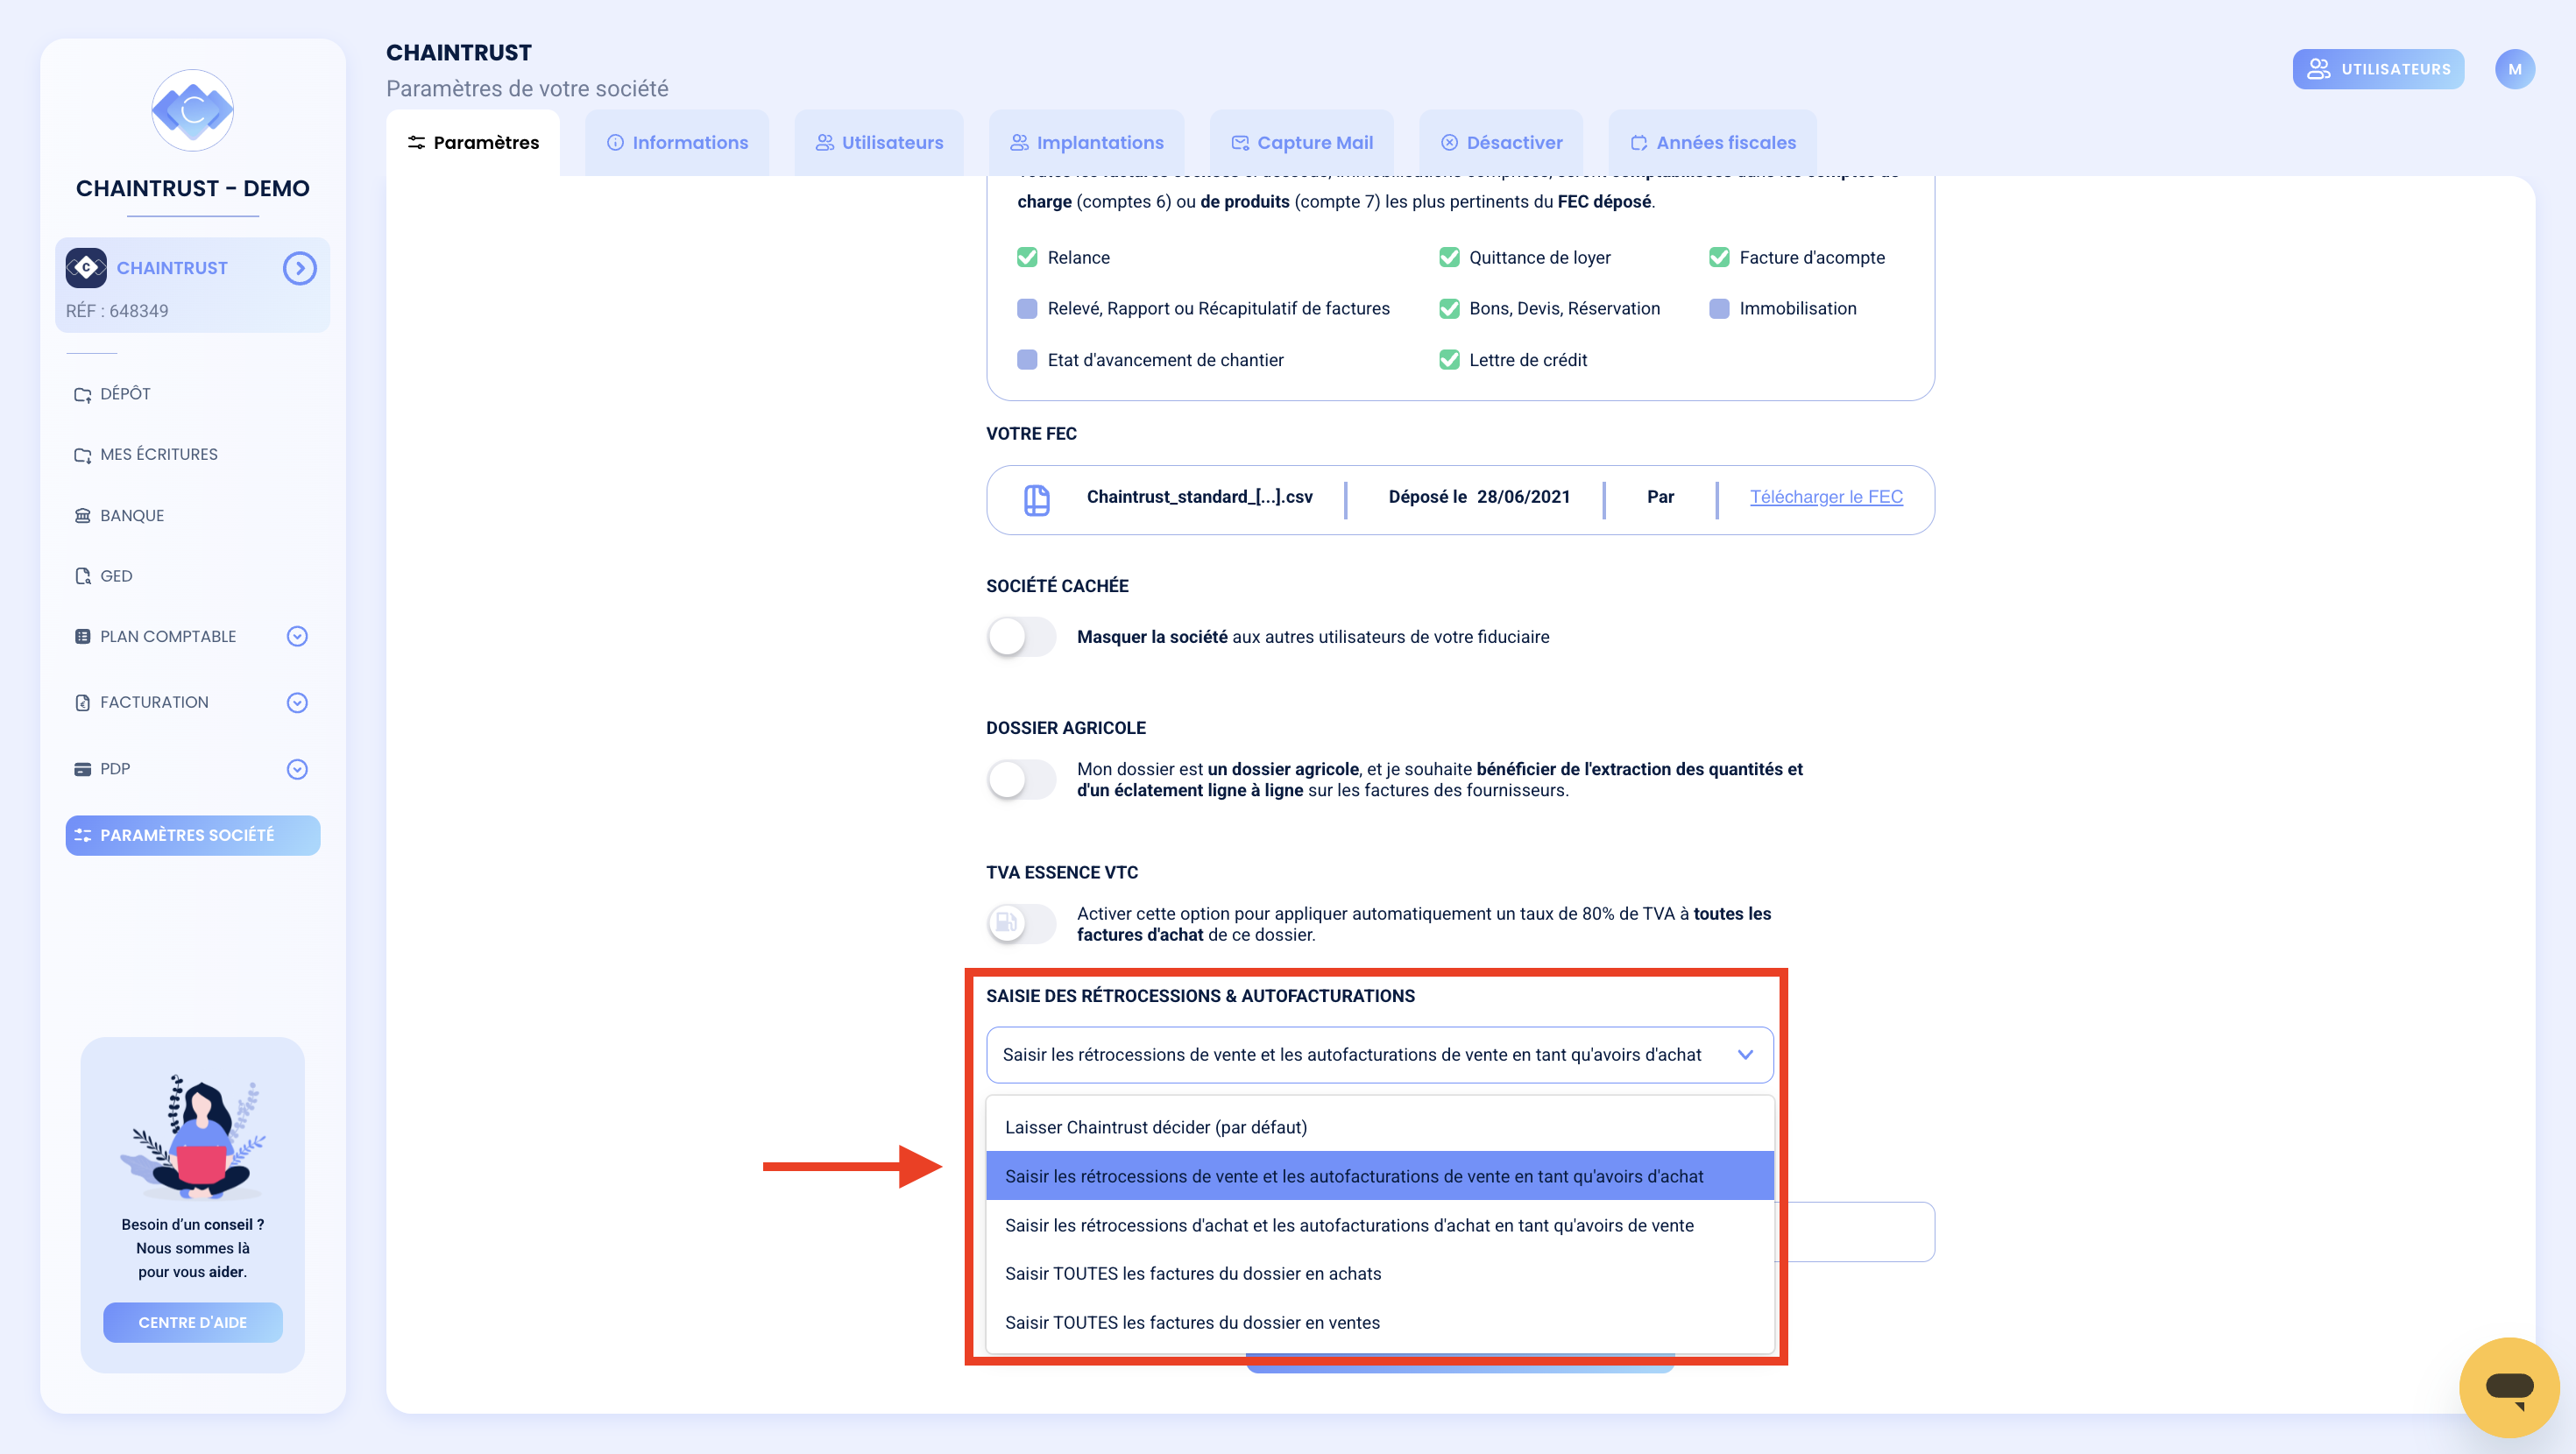Toggle the Dossier agricole switch
2576x1454 pixels.
coord(1021,779)
